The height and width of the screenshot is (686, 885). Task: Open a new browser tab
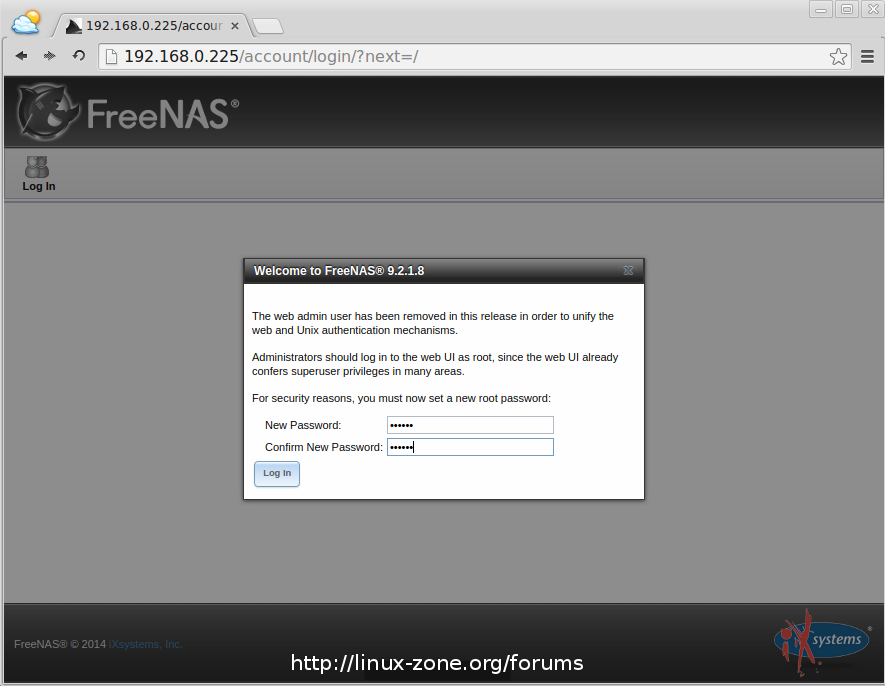(x=268, y=26)
